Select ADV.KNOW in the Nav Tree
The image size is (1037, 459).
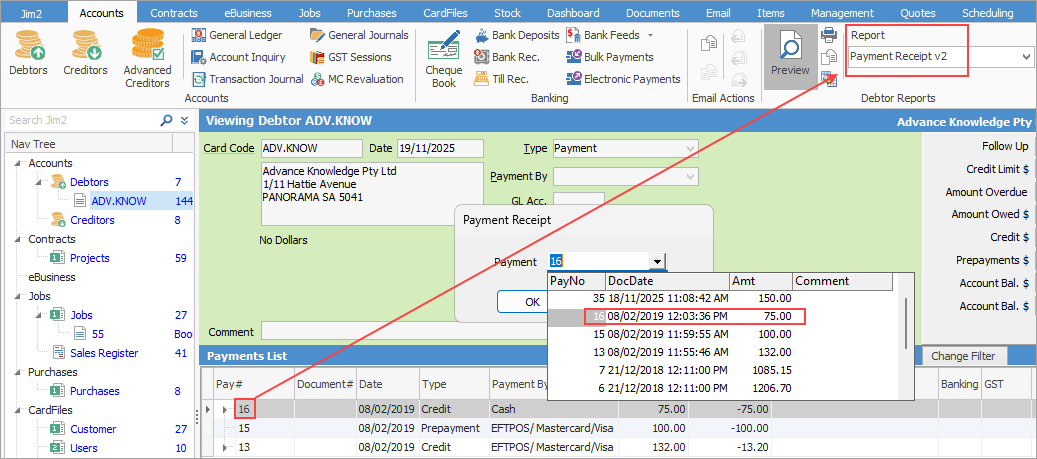pyautogui.click(x=119, y=201)
